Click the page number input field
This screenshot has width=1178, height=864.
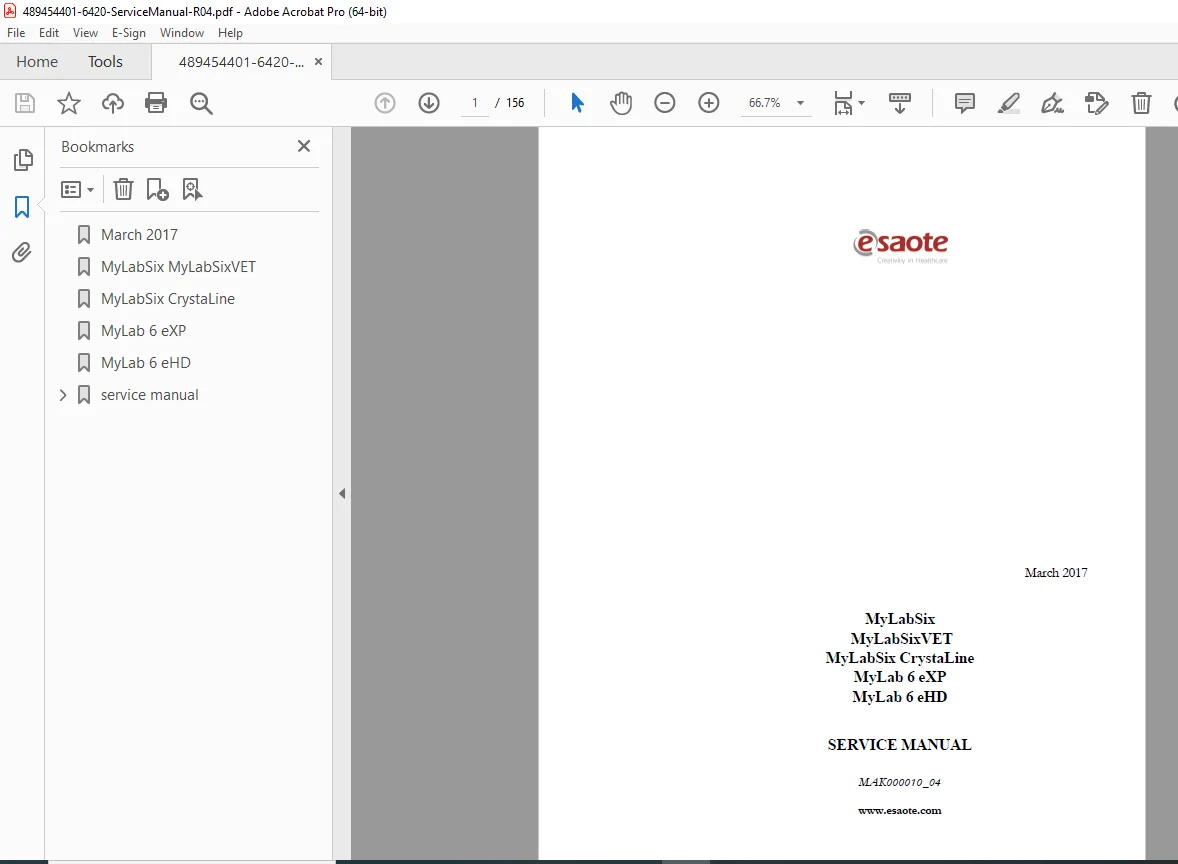point(474,103)
